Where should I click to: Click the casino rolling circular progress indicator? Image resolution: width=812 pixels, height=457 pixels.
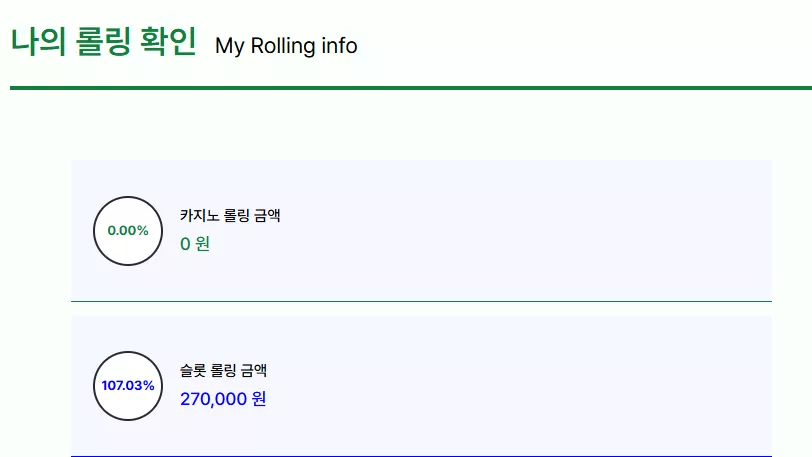pyautogui.click(x=128, y=231)
